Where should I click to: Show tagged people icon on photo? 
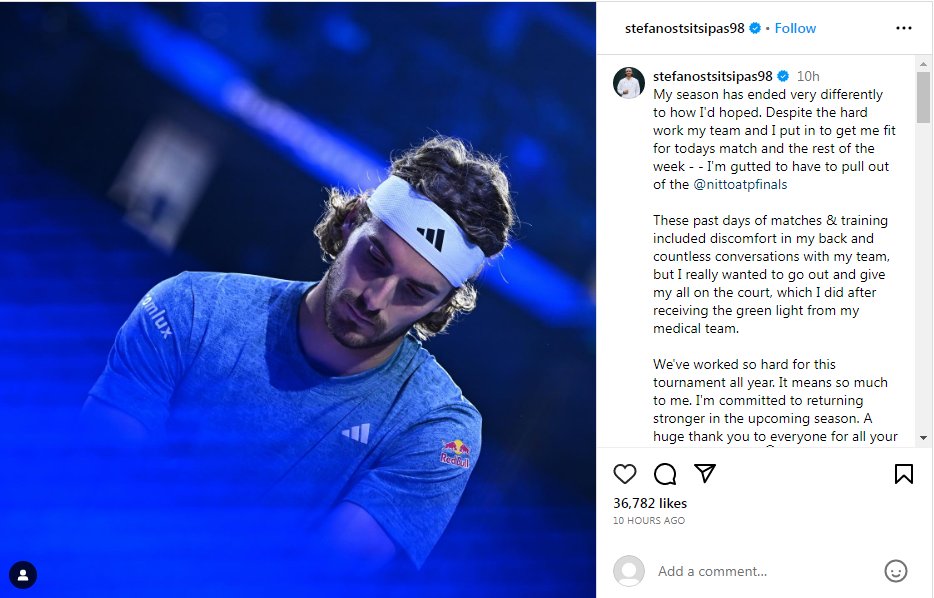[x=23, y=575]
